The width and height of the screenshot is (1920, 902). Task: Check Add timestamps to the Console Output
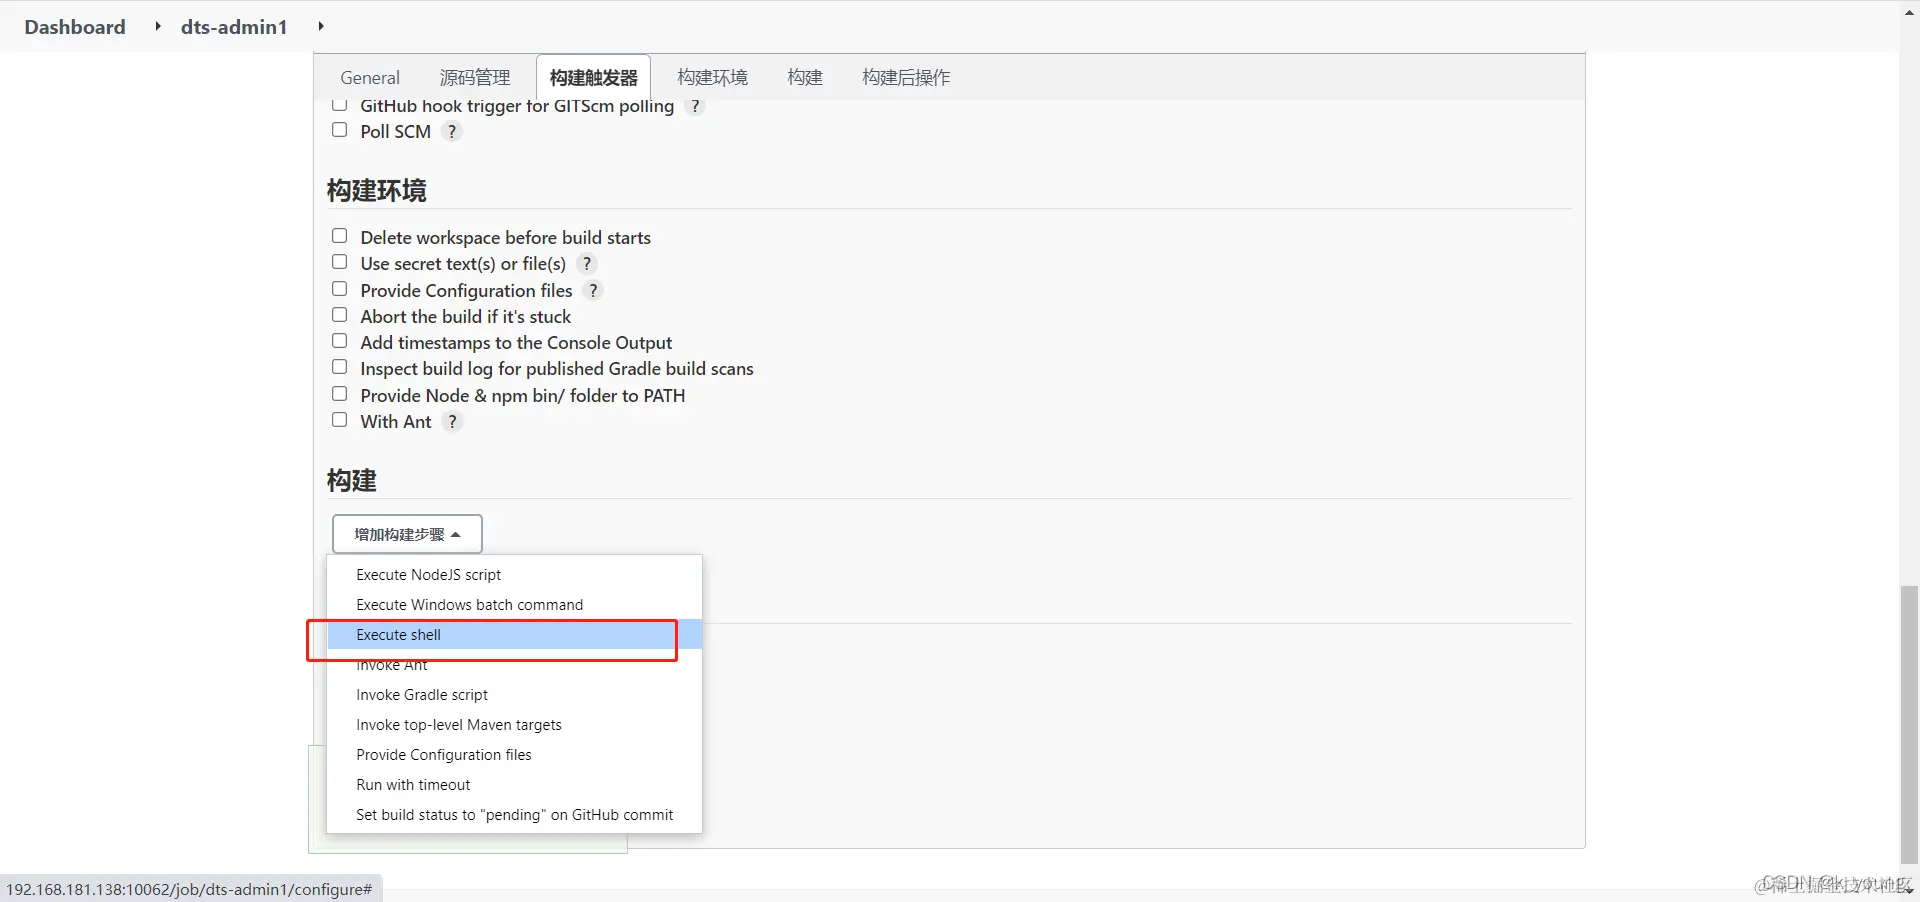pyautogui.click(x=340, y=342)
